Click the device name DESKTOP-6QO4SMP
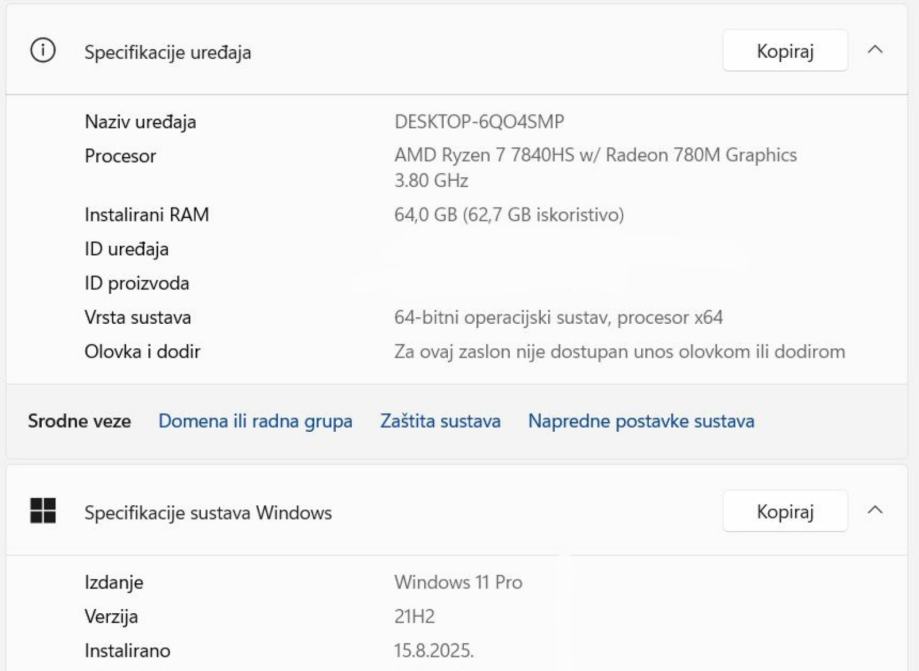 click(479, 122)
